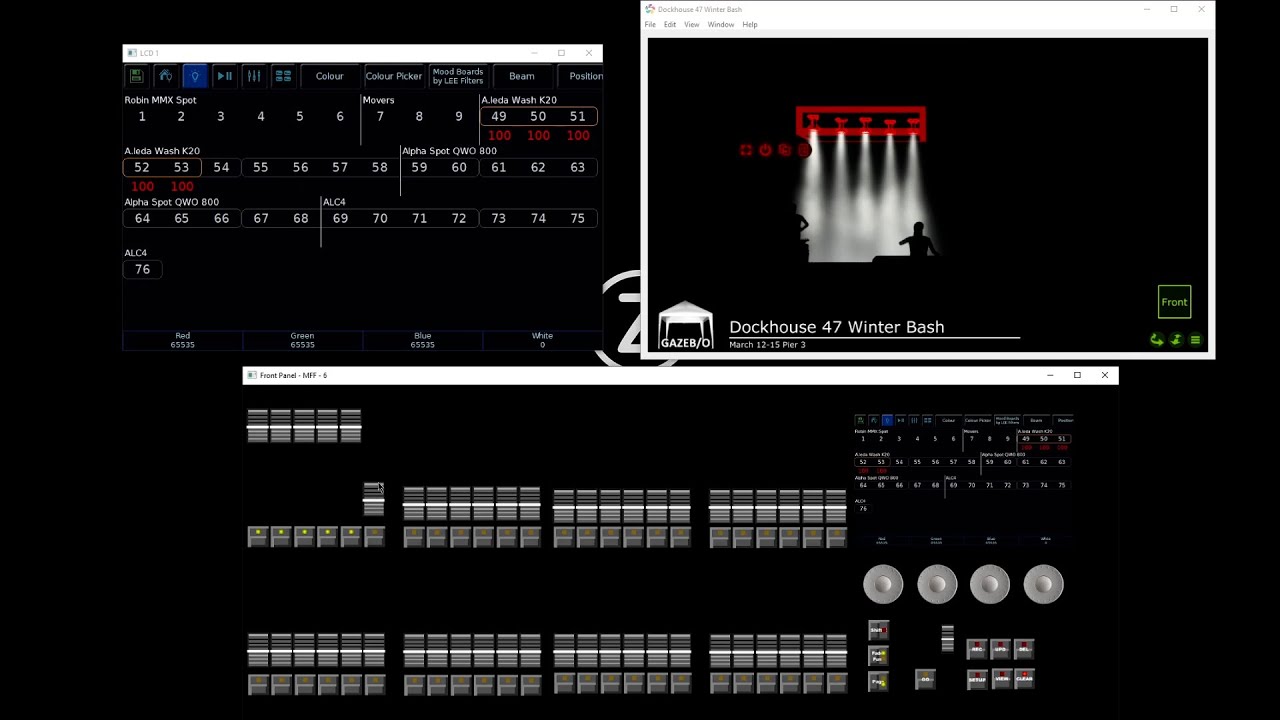
Task: Open the fader levels icon in LCD 1
Action: (254, 76)
